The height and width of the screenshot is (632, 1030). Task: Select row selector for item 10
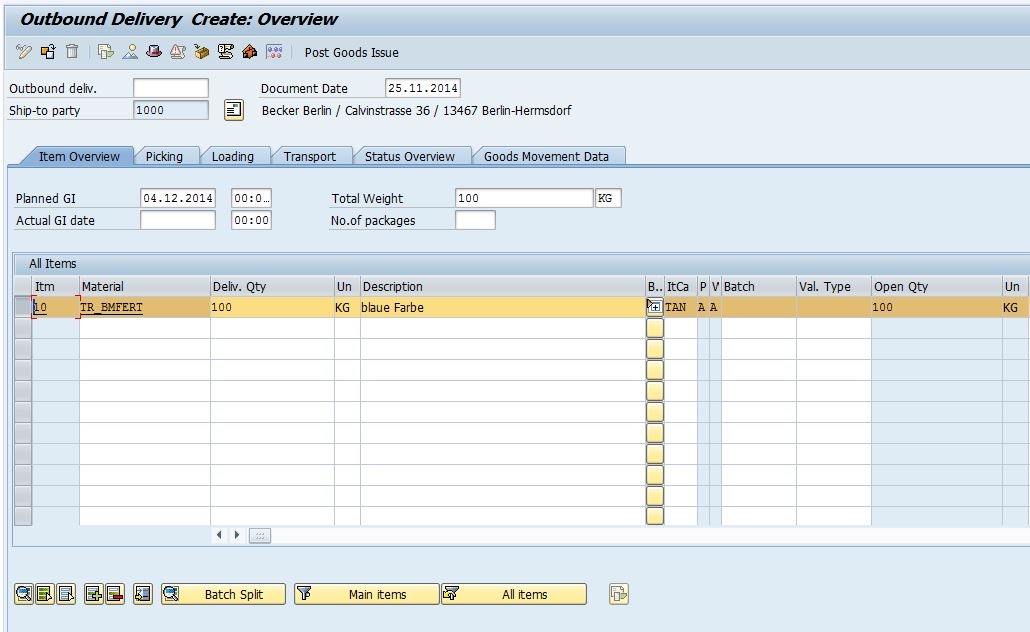(23, 307)
